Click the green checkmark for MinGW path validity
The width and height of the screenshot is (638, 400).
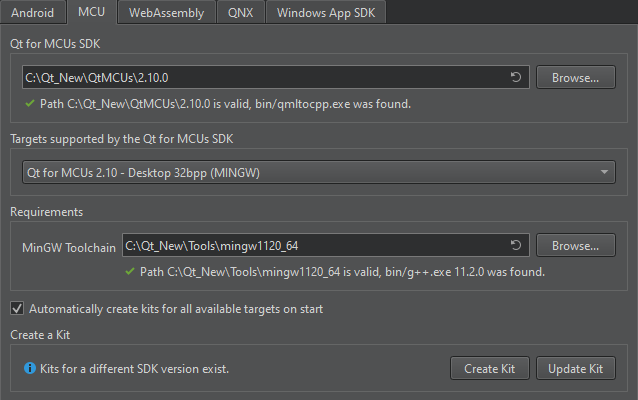coord(130,271)
